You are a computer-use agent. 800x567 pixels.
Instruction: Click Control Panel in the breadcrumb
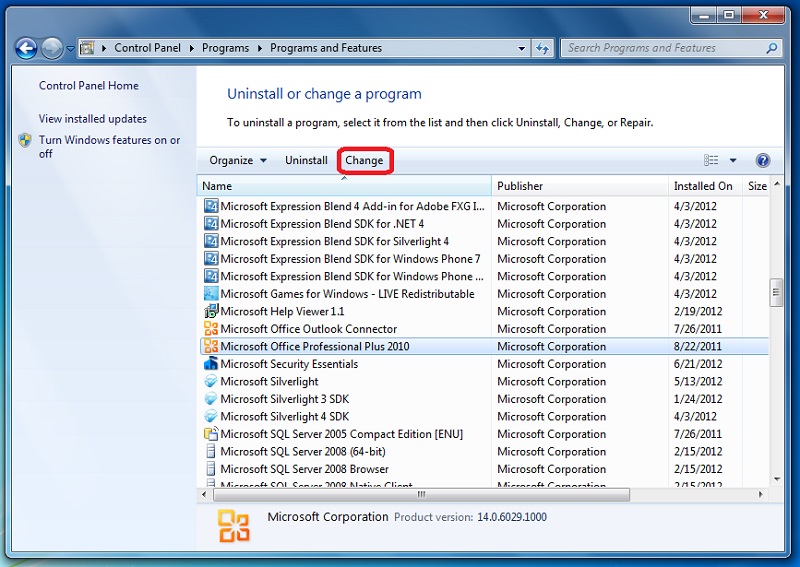(147, 48)
